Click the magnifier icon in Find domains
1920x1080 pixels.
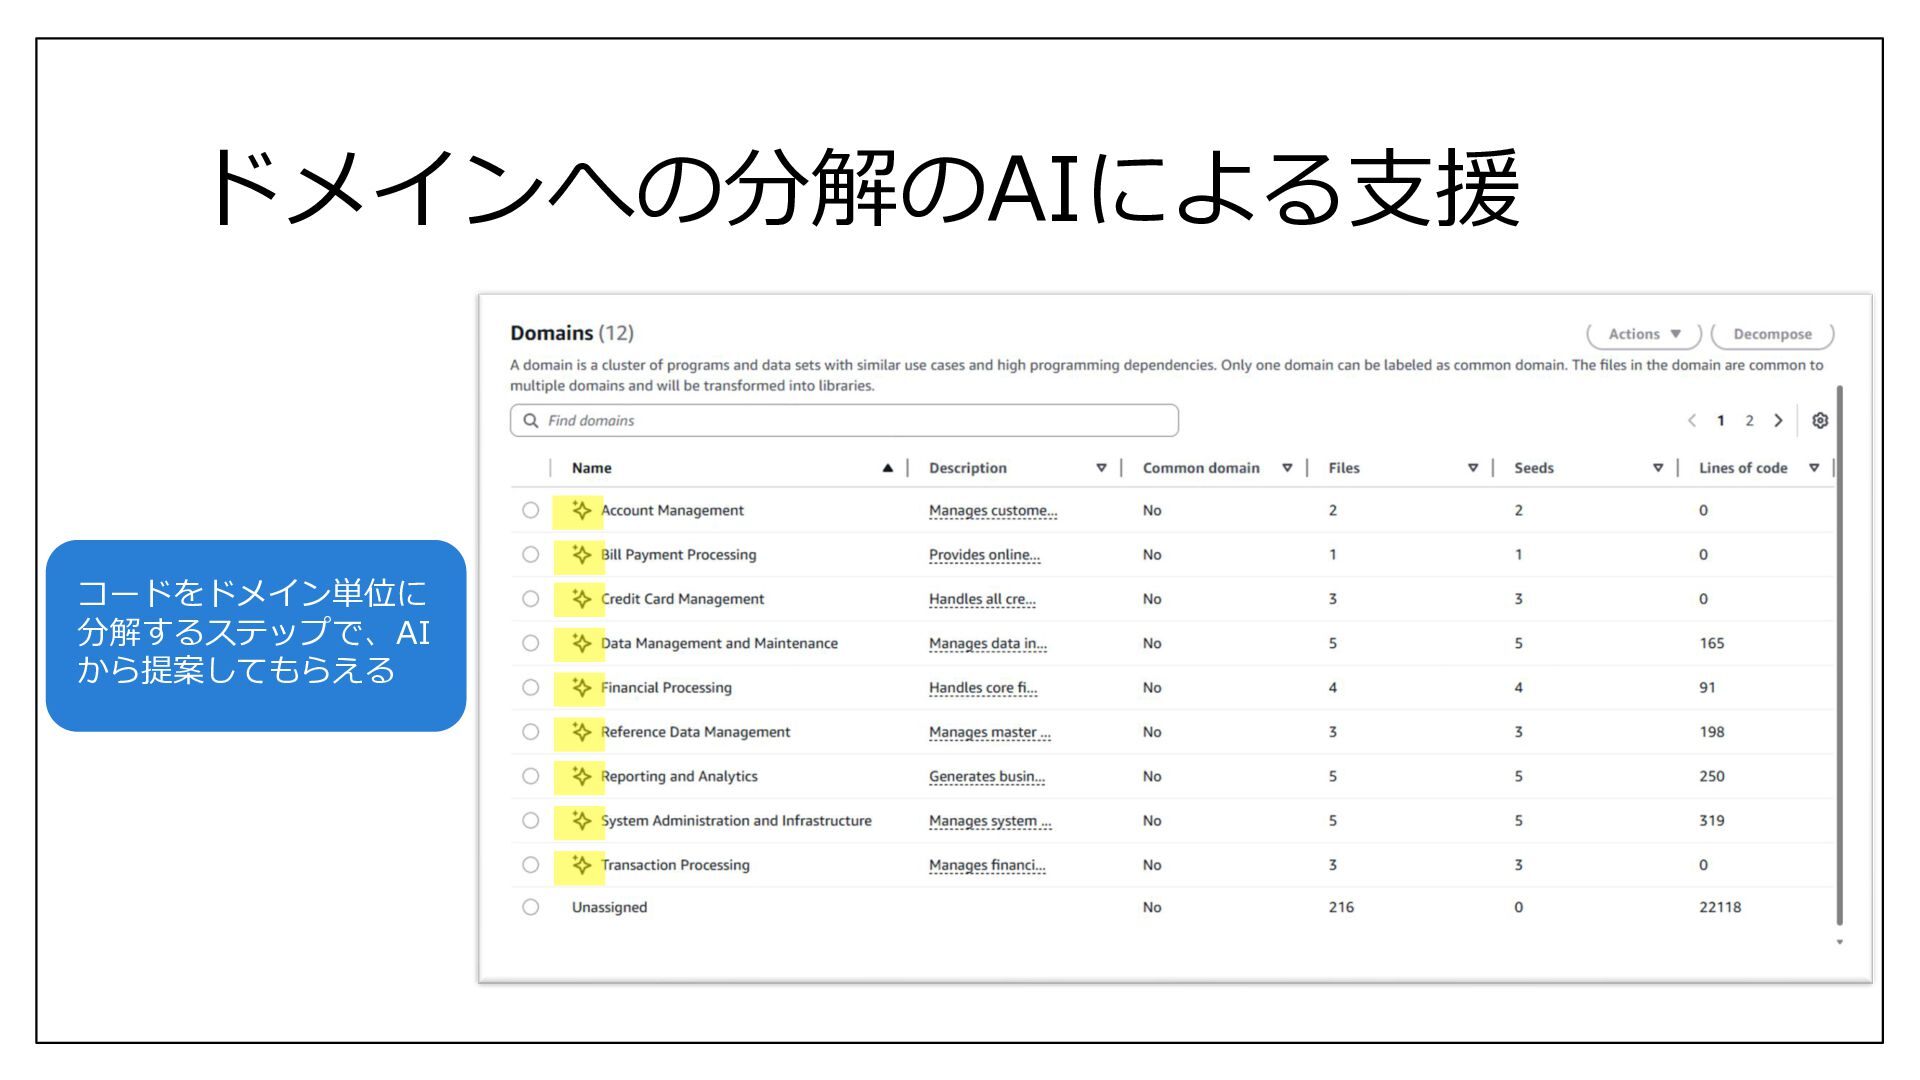(531, 421)
